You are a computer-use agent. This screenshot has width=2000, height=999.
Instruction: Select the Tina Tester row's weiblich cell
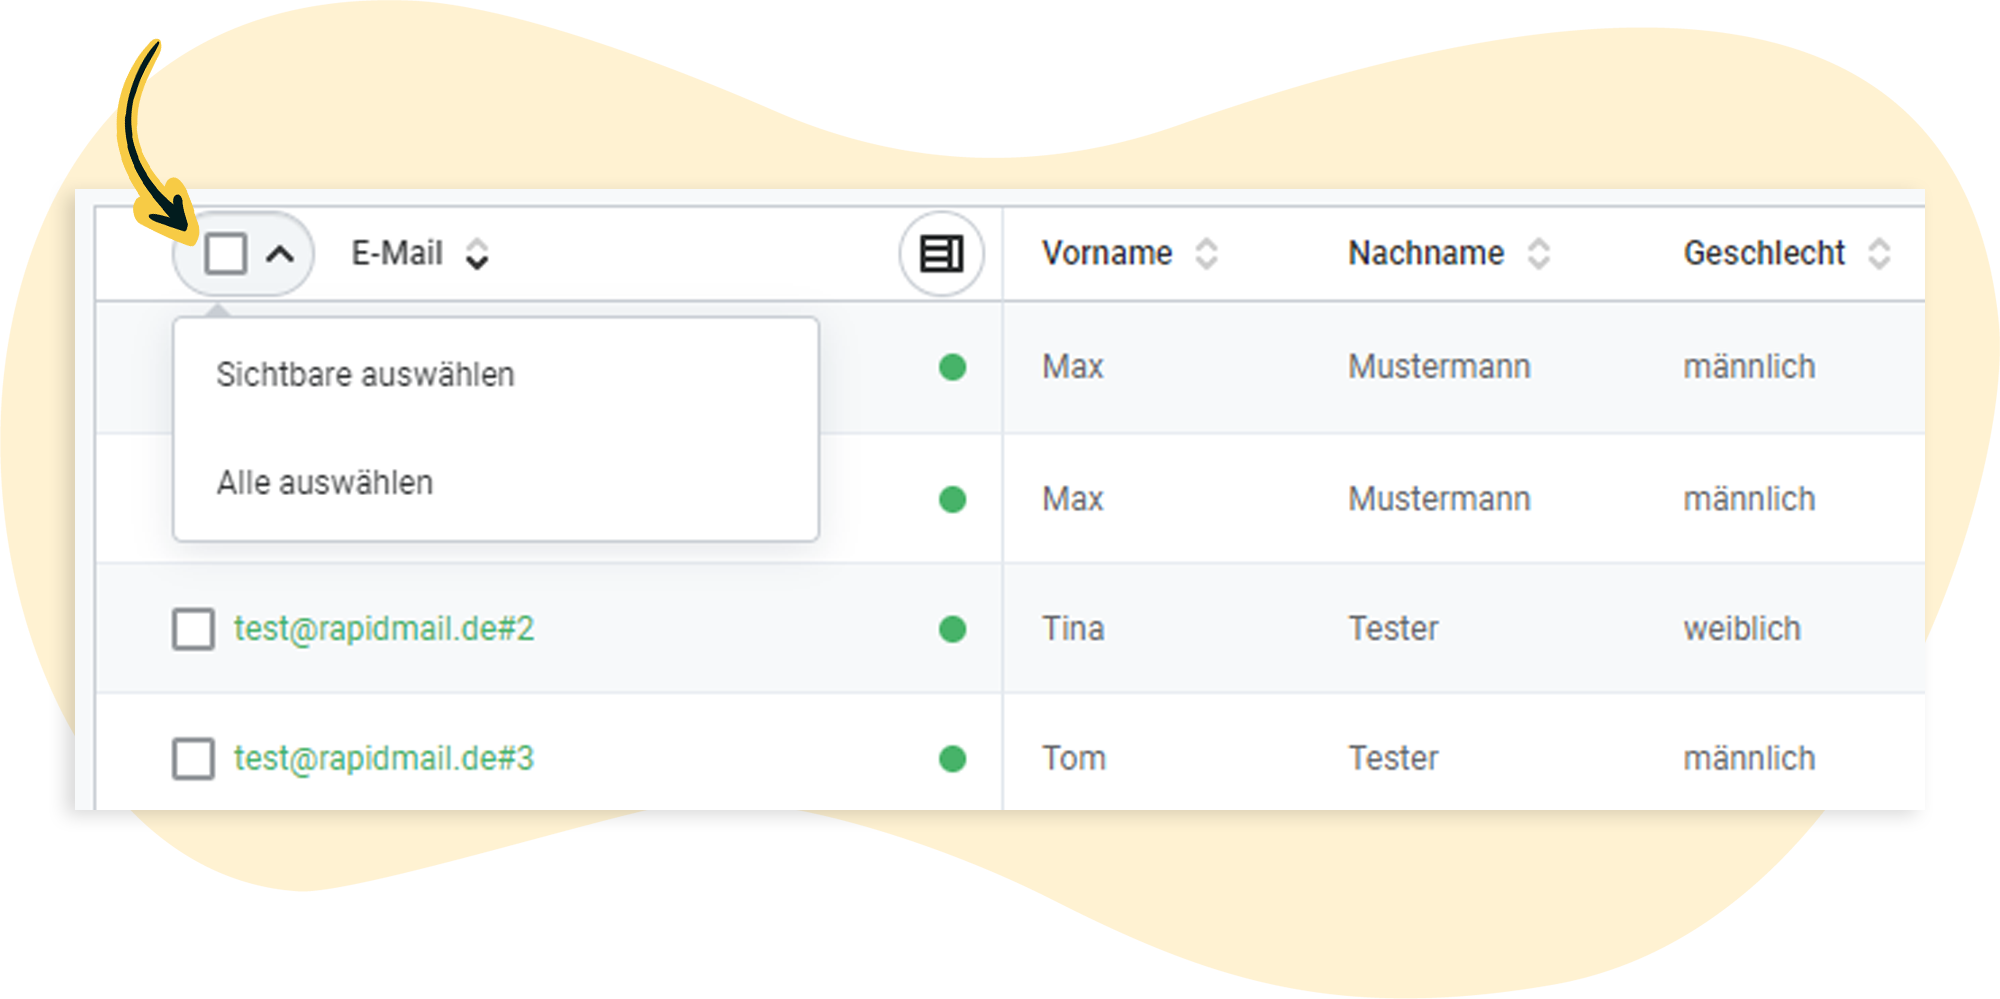(x=1741, y=629)
